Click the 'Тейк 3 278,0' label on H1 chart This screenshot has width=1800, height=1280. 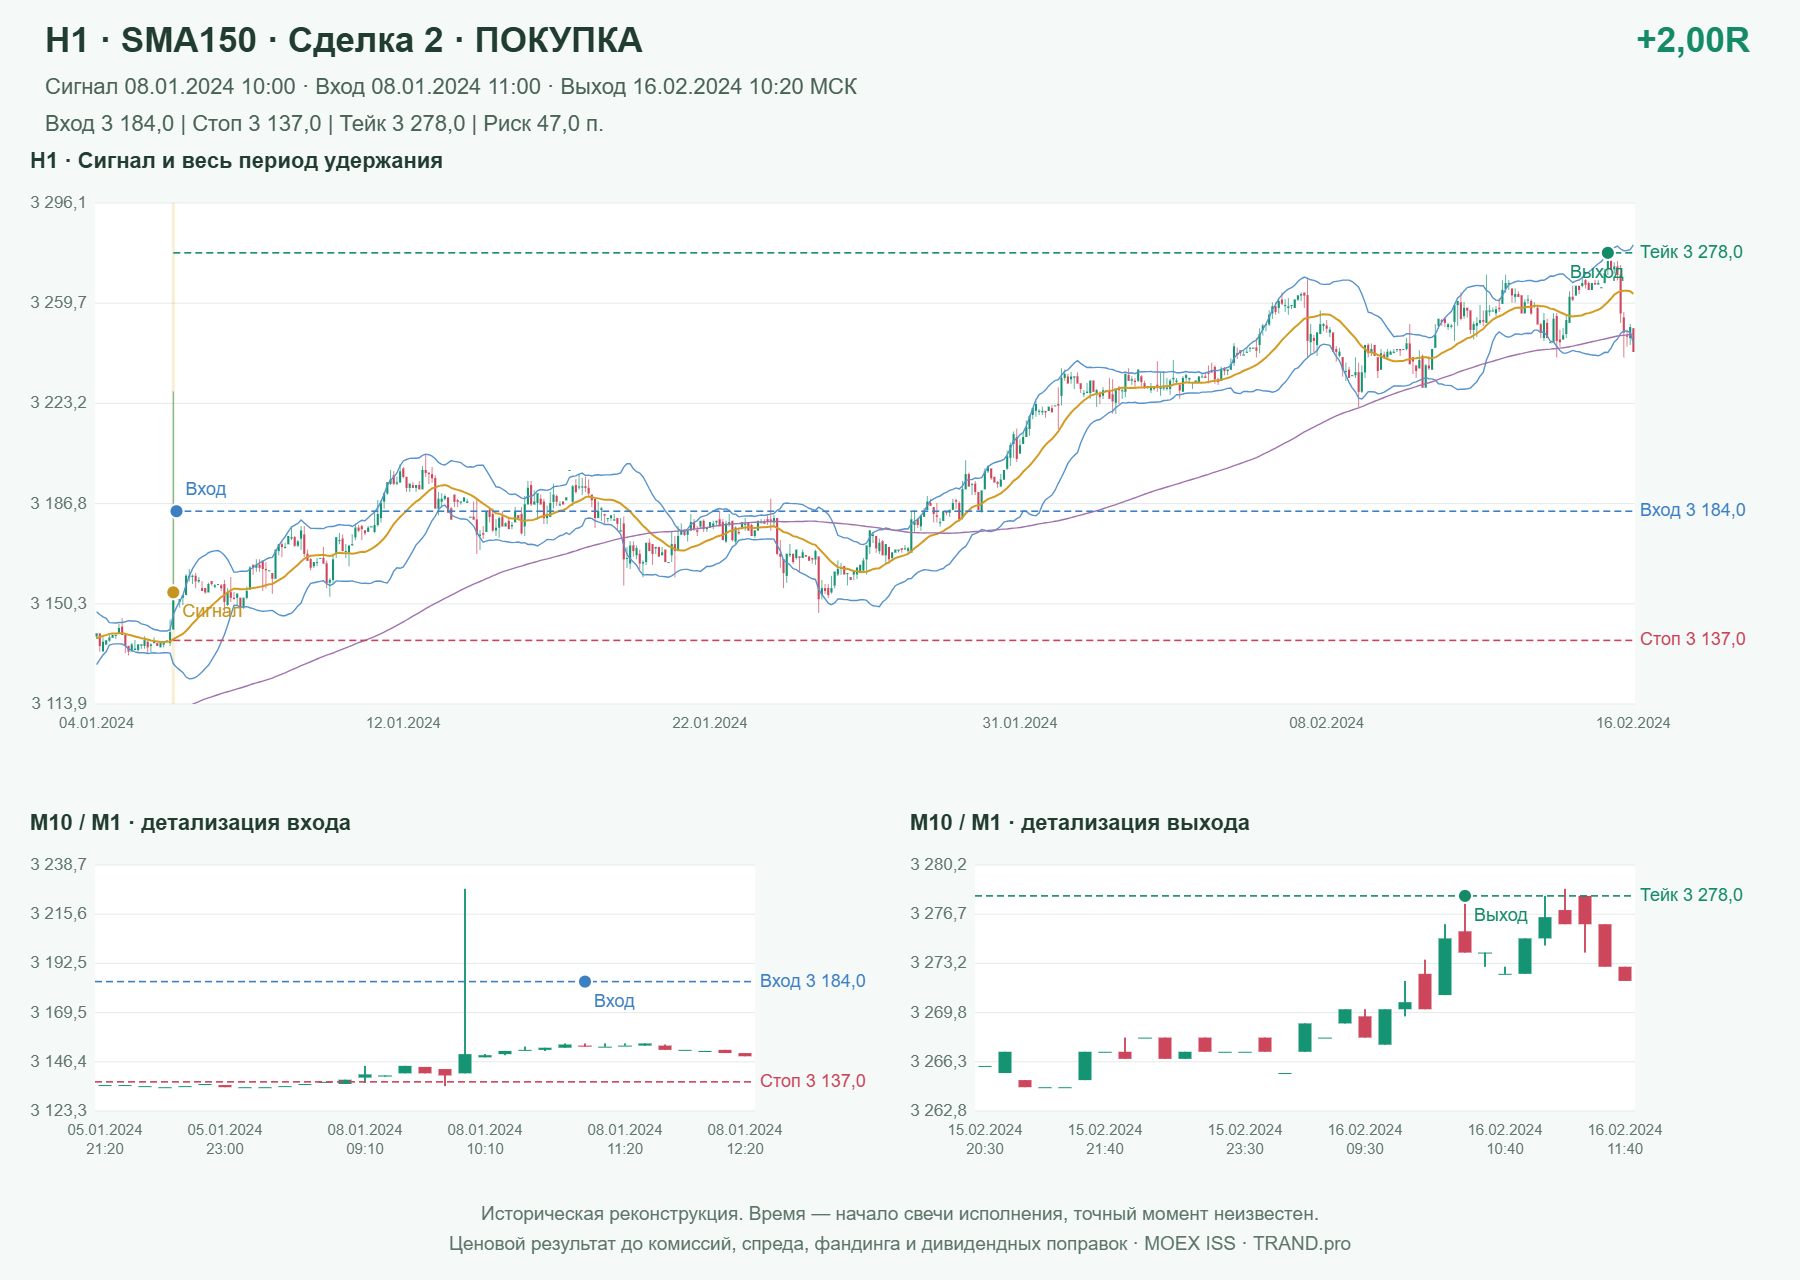[x=1691, y=252]
